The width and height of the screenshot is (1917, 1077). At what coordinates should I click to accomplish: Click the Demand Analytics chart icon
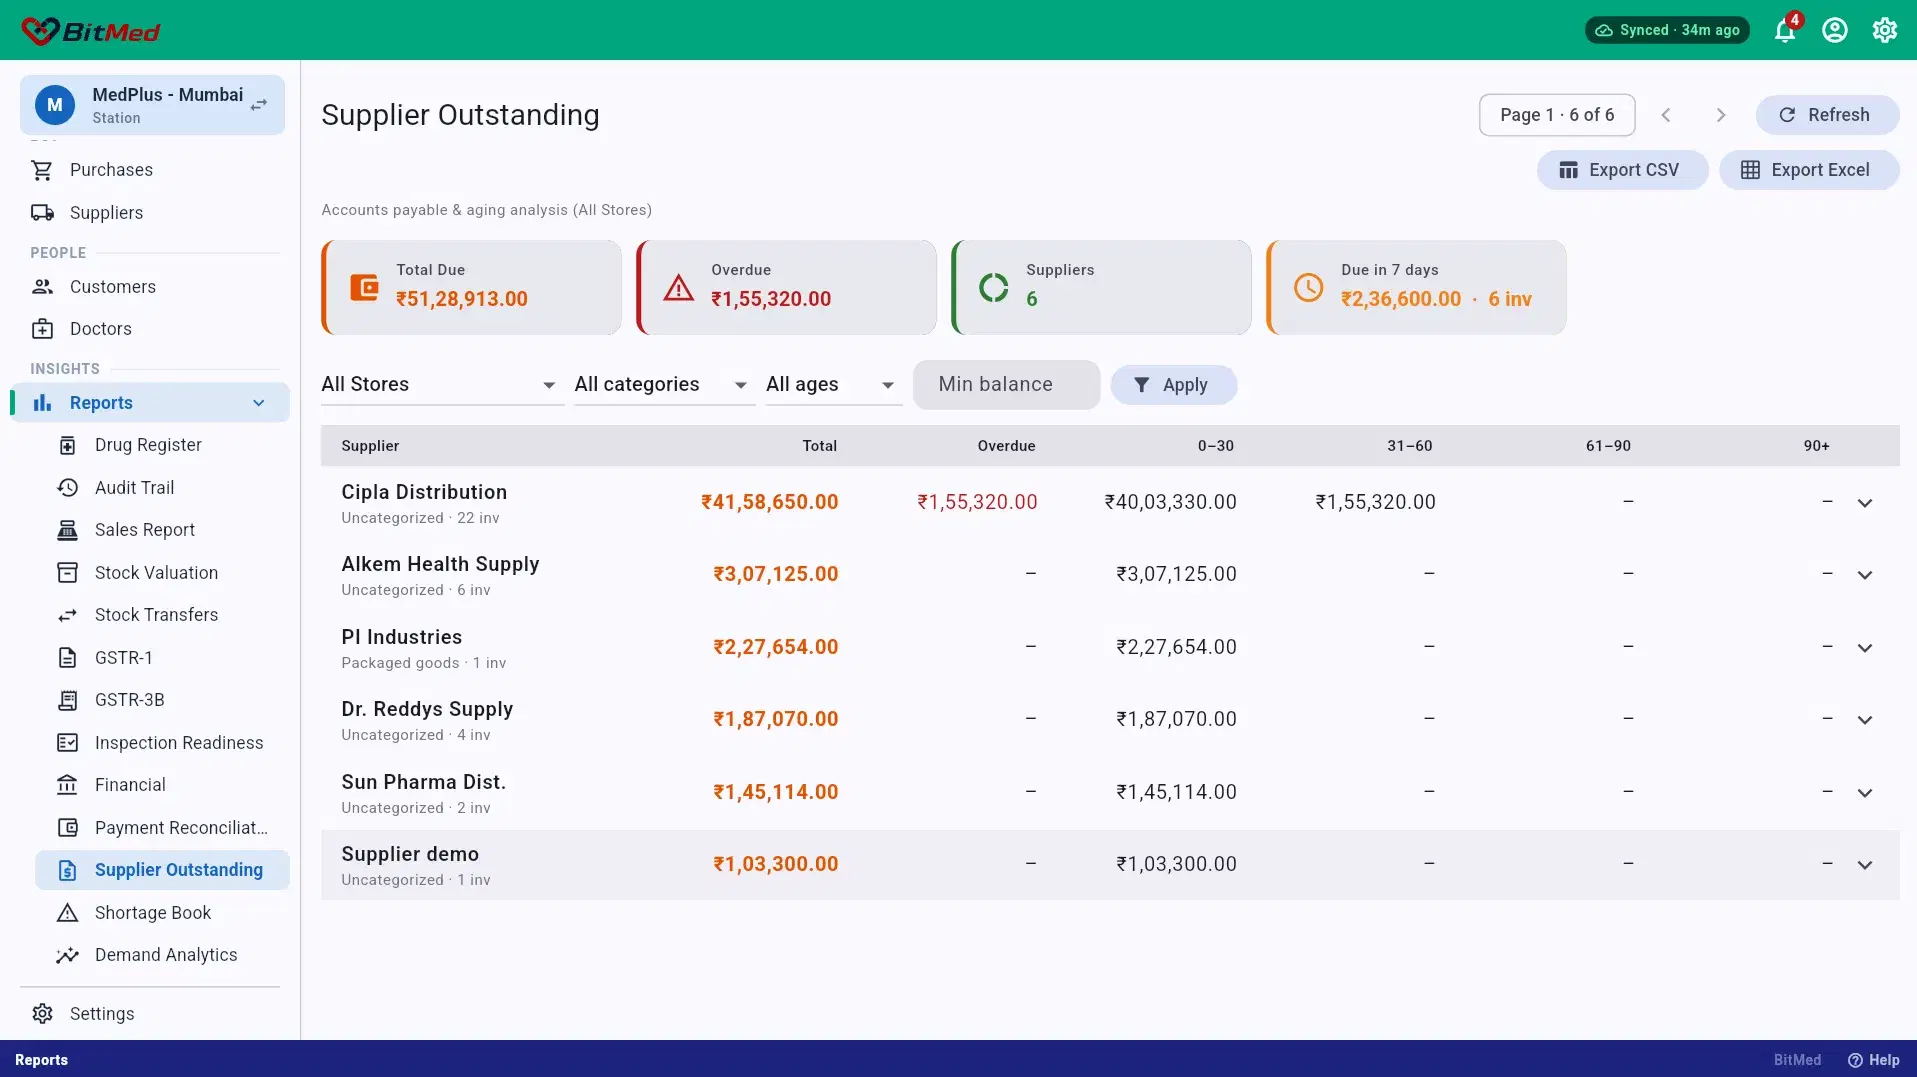coord(67,955)
